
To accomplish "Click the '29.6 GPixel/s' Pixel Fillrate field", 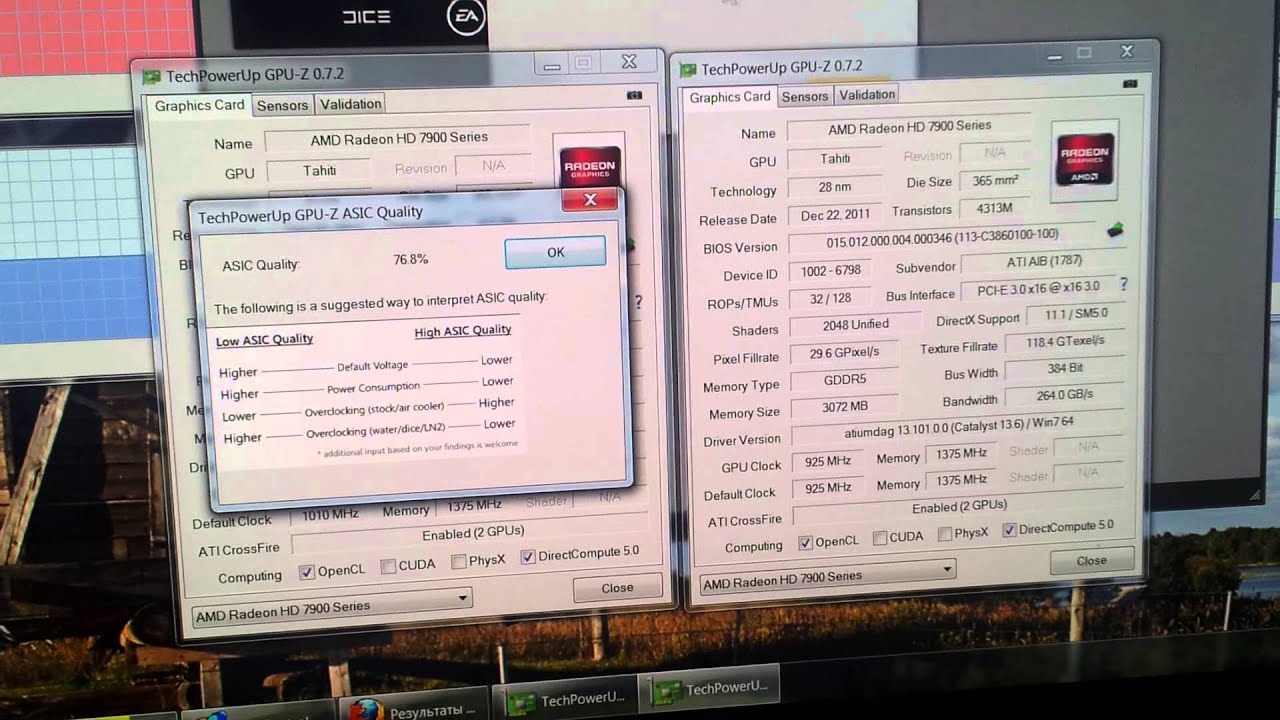I will [x=845, y=352].
